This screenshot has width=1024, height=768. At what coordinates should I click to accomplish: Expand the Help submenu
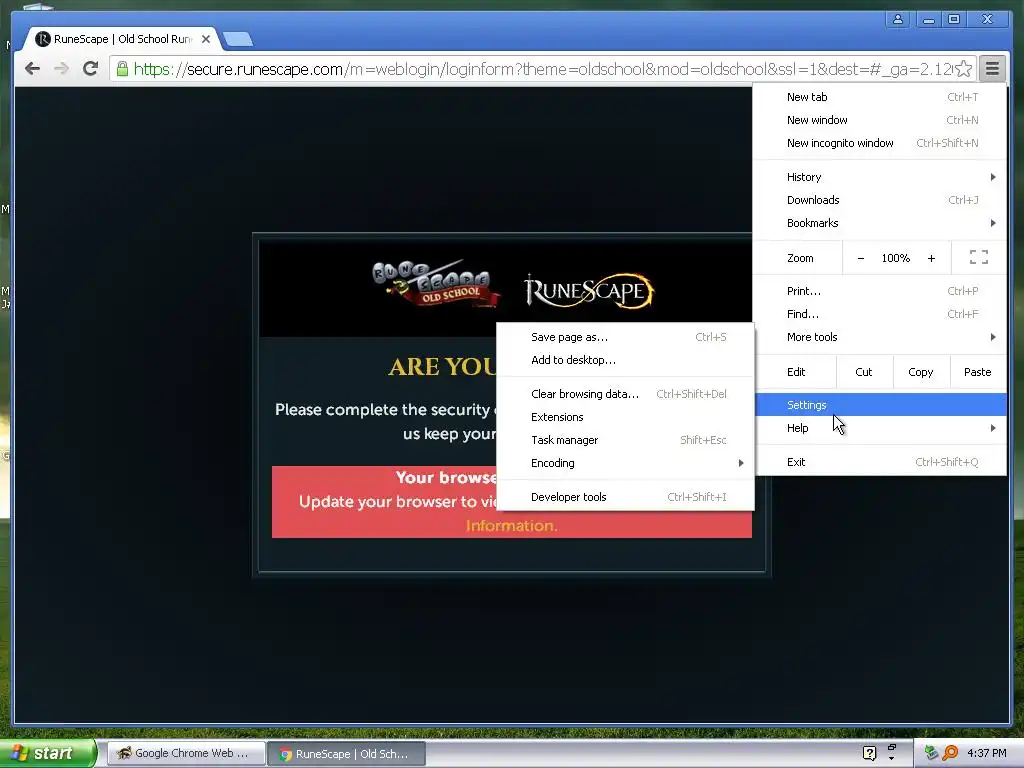click(x=880, y=428)
